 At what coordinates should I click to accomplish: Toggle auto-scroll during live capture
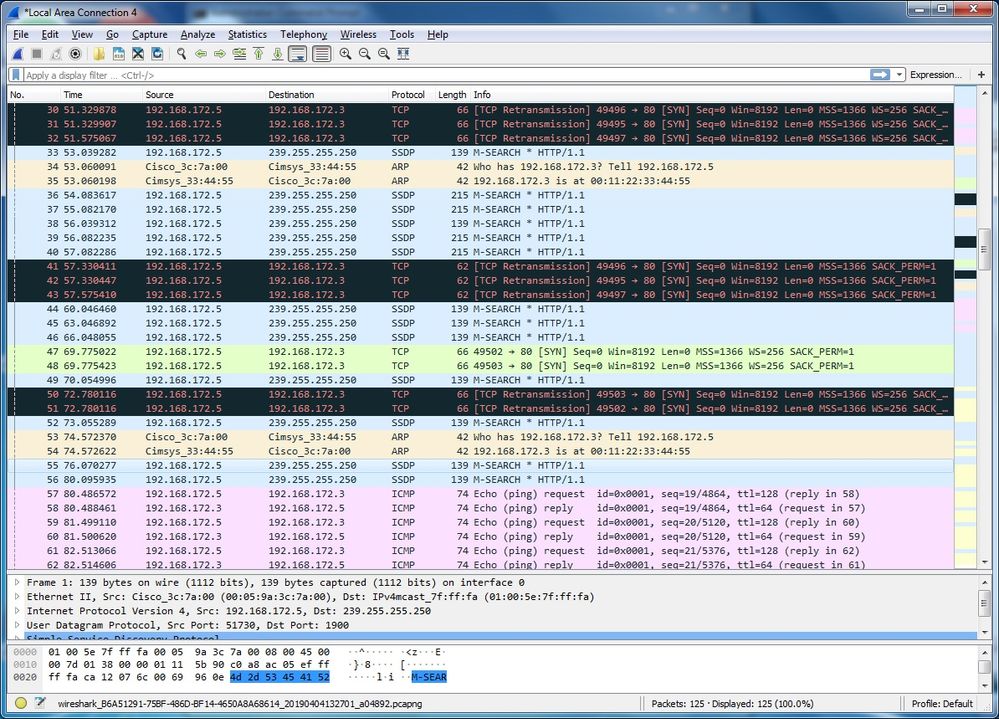click(x=298, y=54)
